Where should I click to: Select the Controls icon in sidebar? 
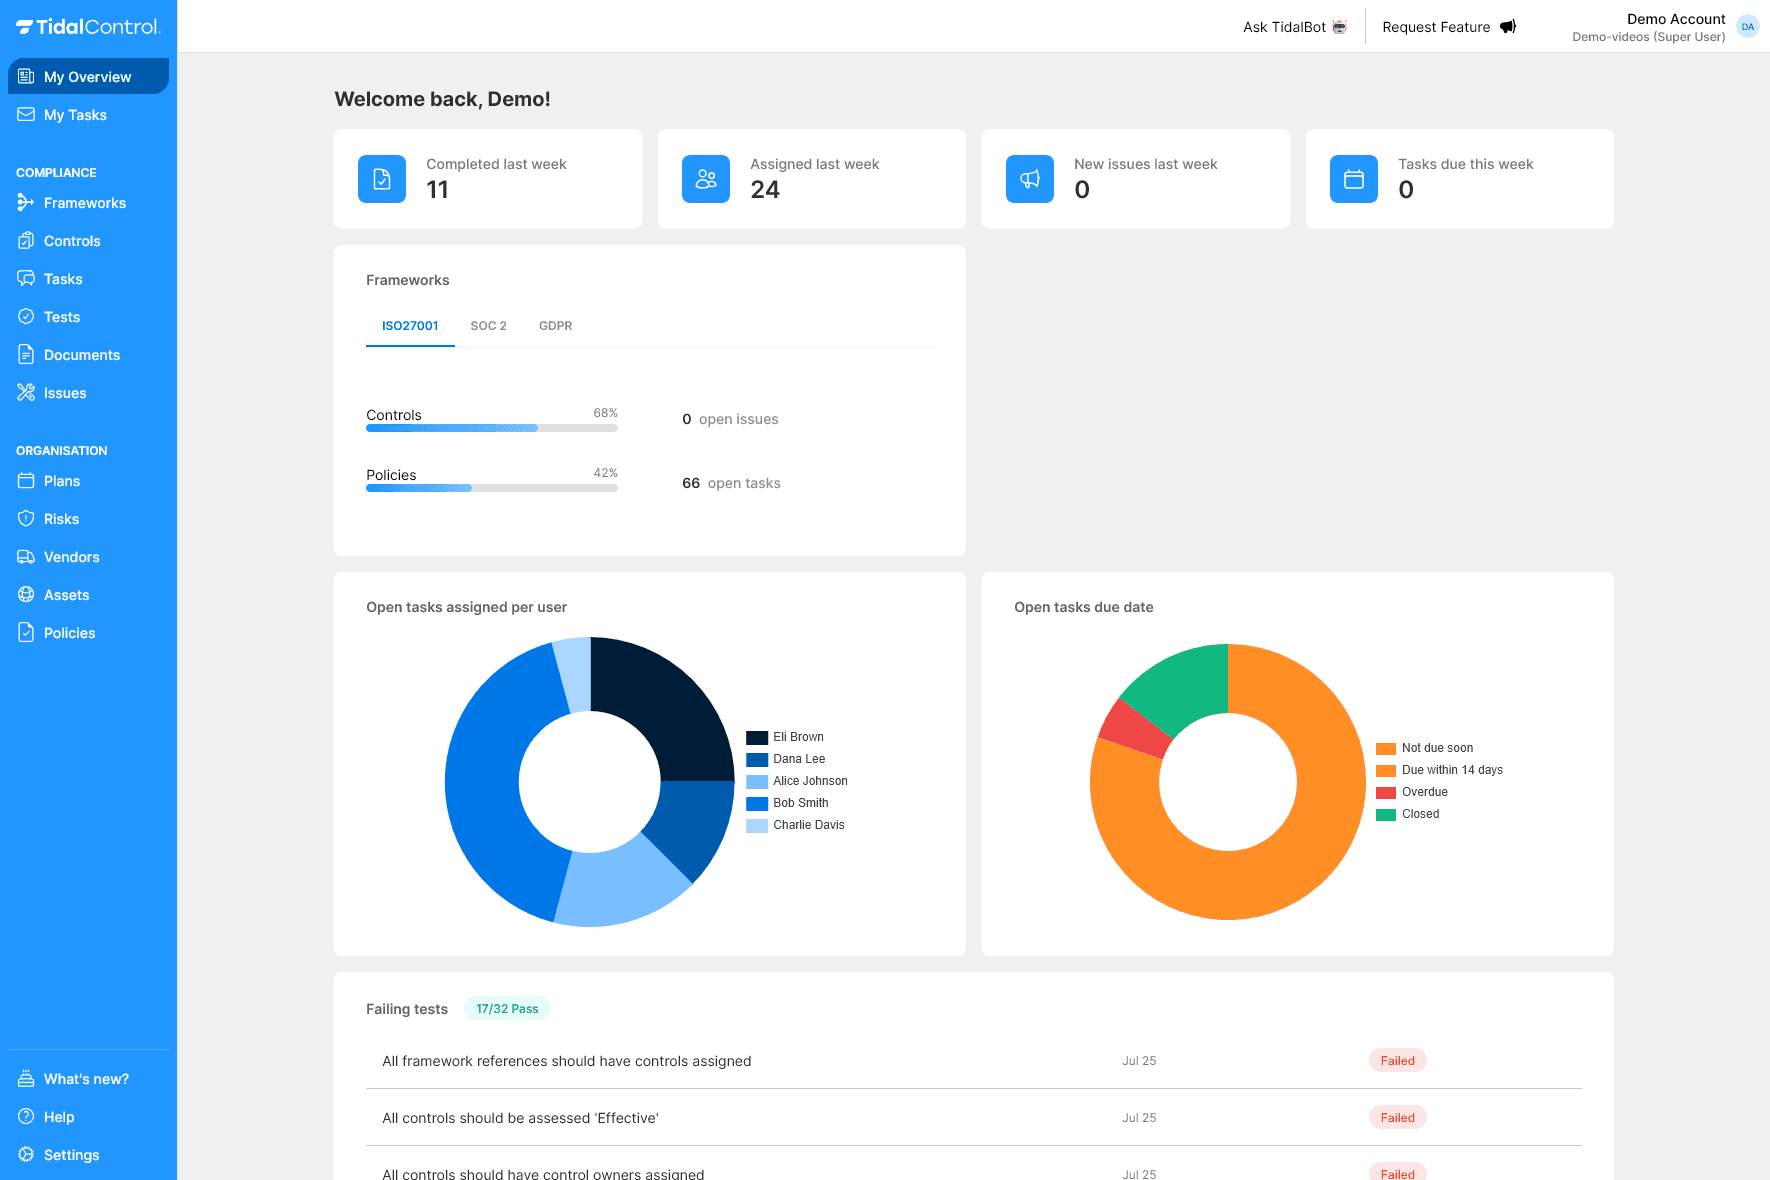coord(27,241)
